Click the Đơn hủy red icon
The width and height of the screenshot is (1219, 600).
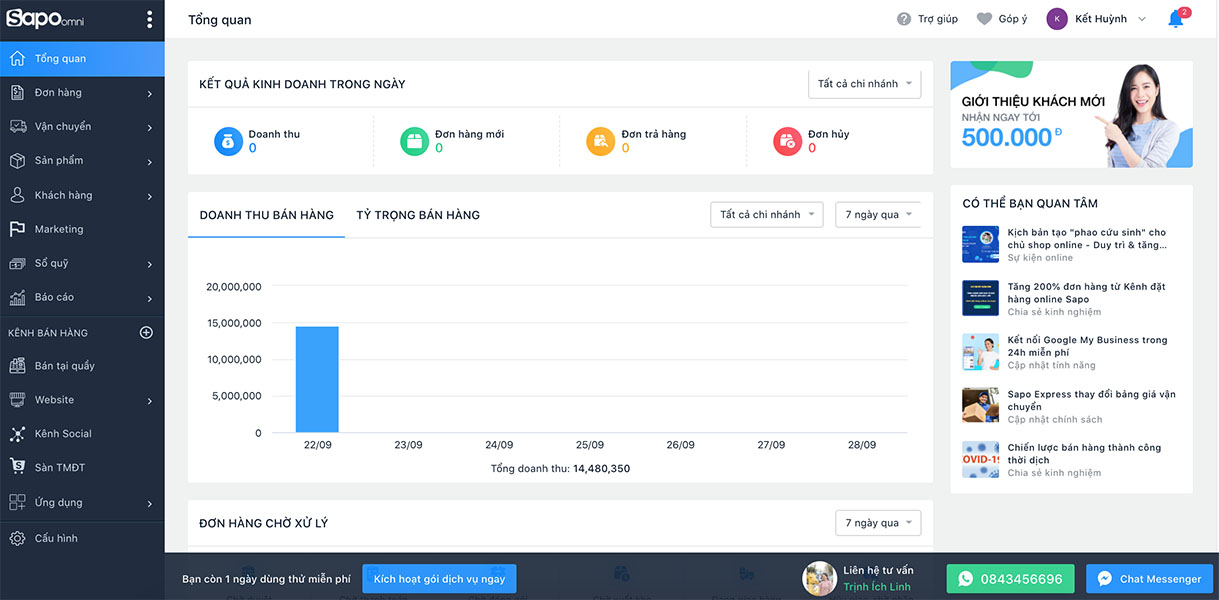click(787, 141)
